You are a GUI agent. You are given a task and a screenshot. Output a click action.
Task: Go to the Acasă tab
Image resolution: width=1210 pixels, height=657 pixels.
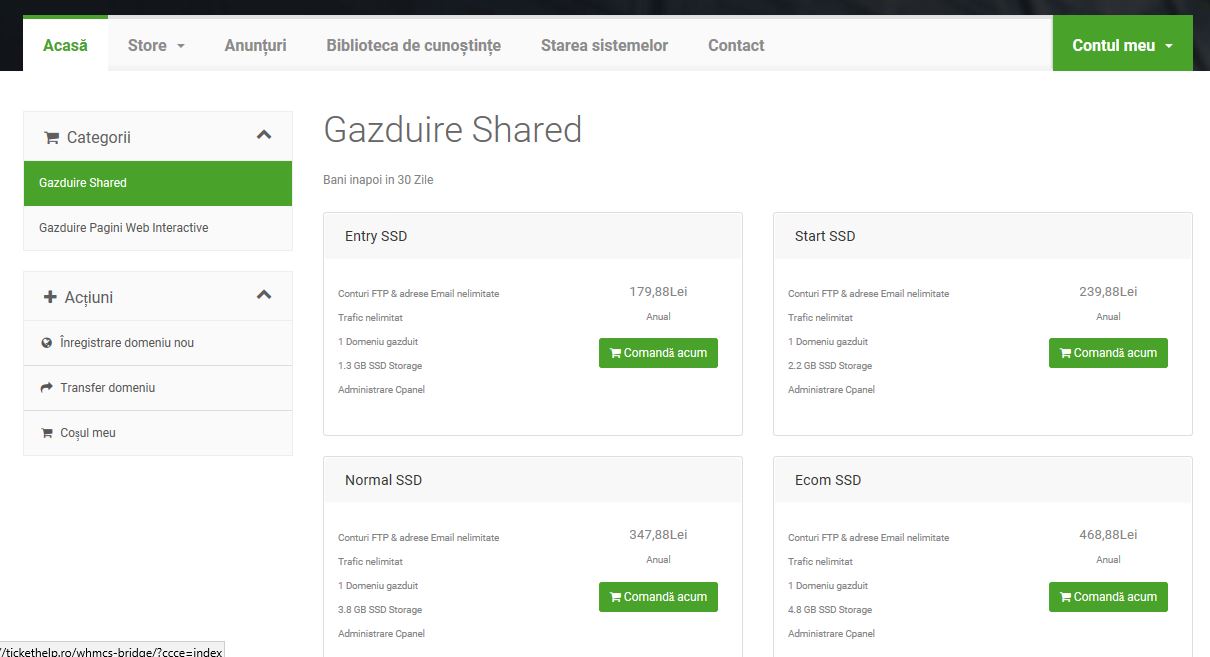click(x=65, y=45)
